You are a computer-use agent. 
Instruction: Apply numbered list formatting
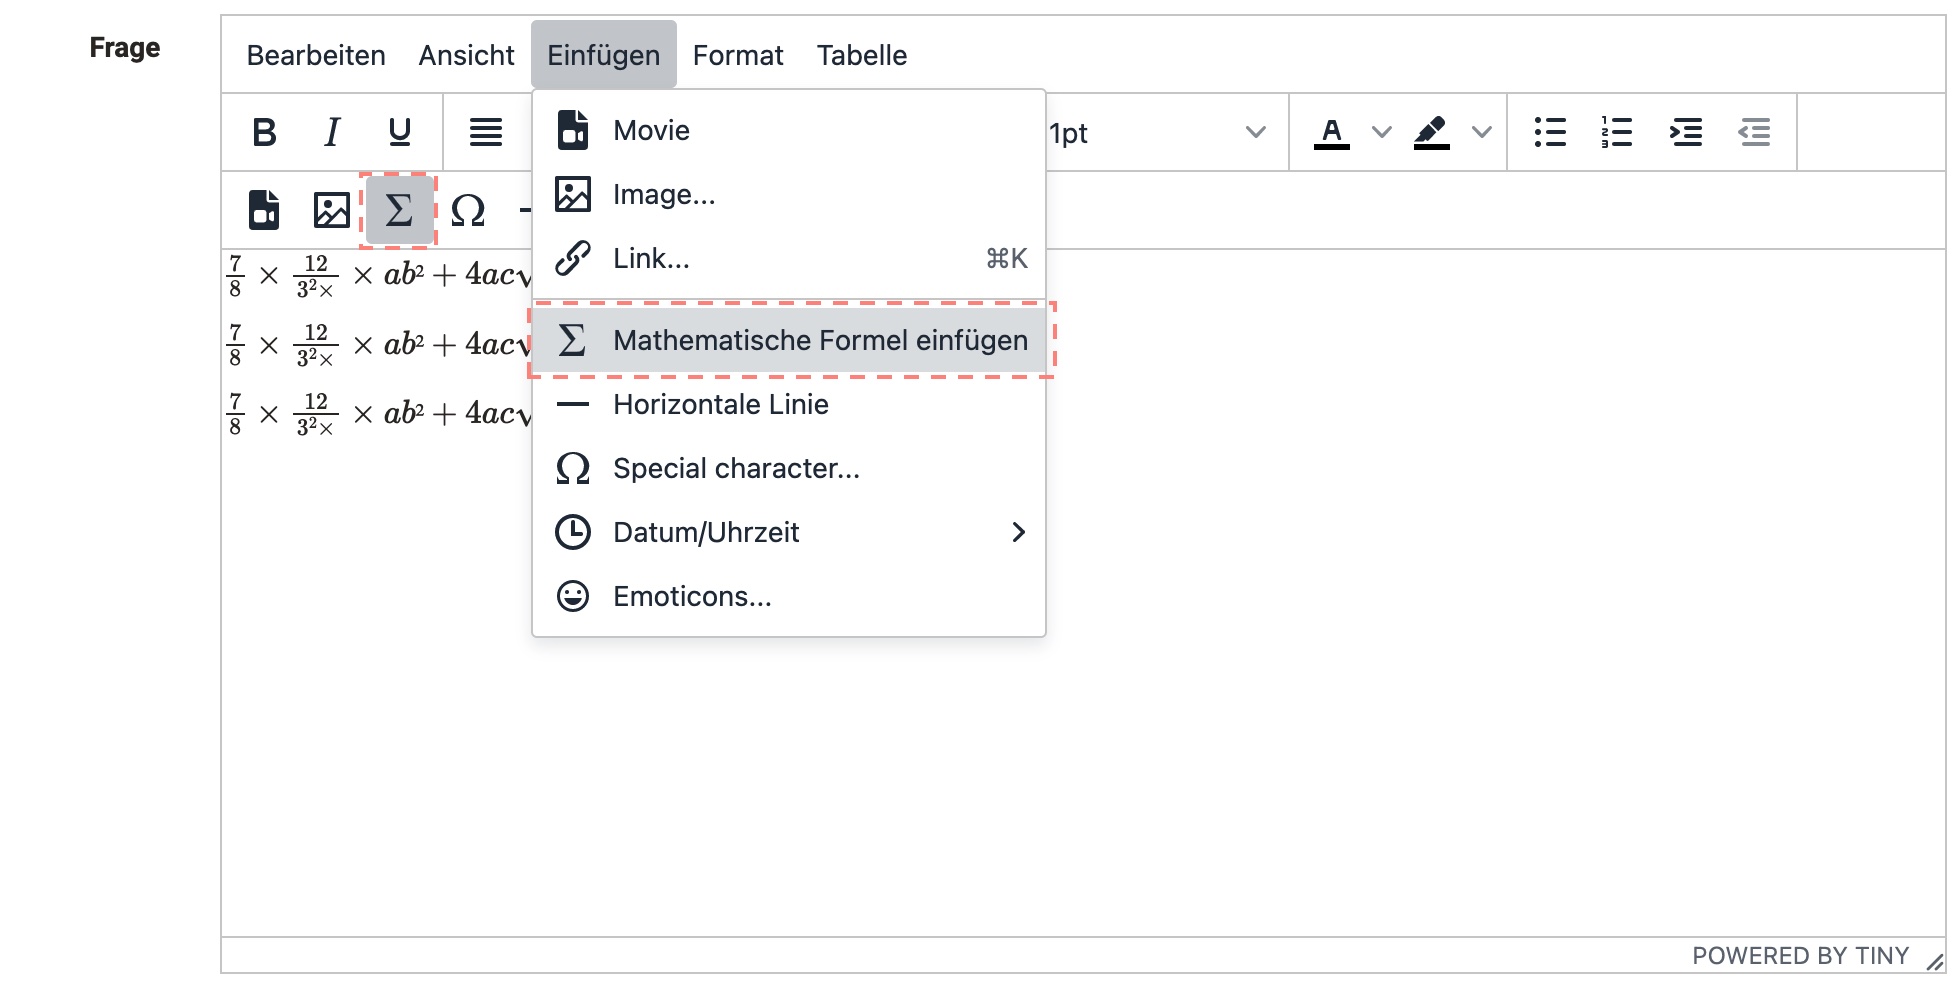tap(1617, 132)
